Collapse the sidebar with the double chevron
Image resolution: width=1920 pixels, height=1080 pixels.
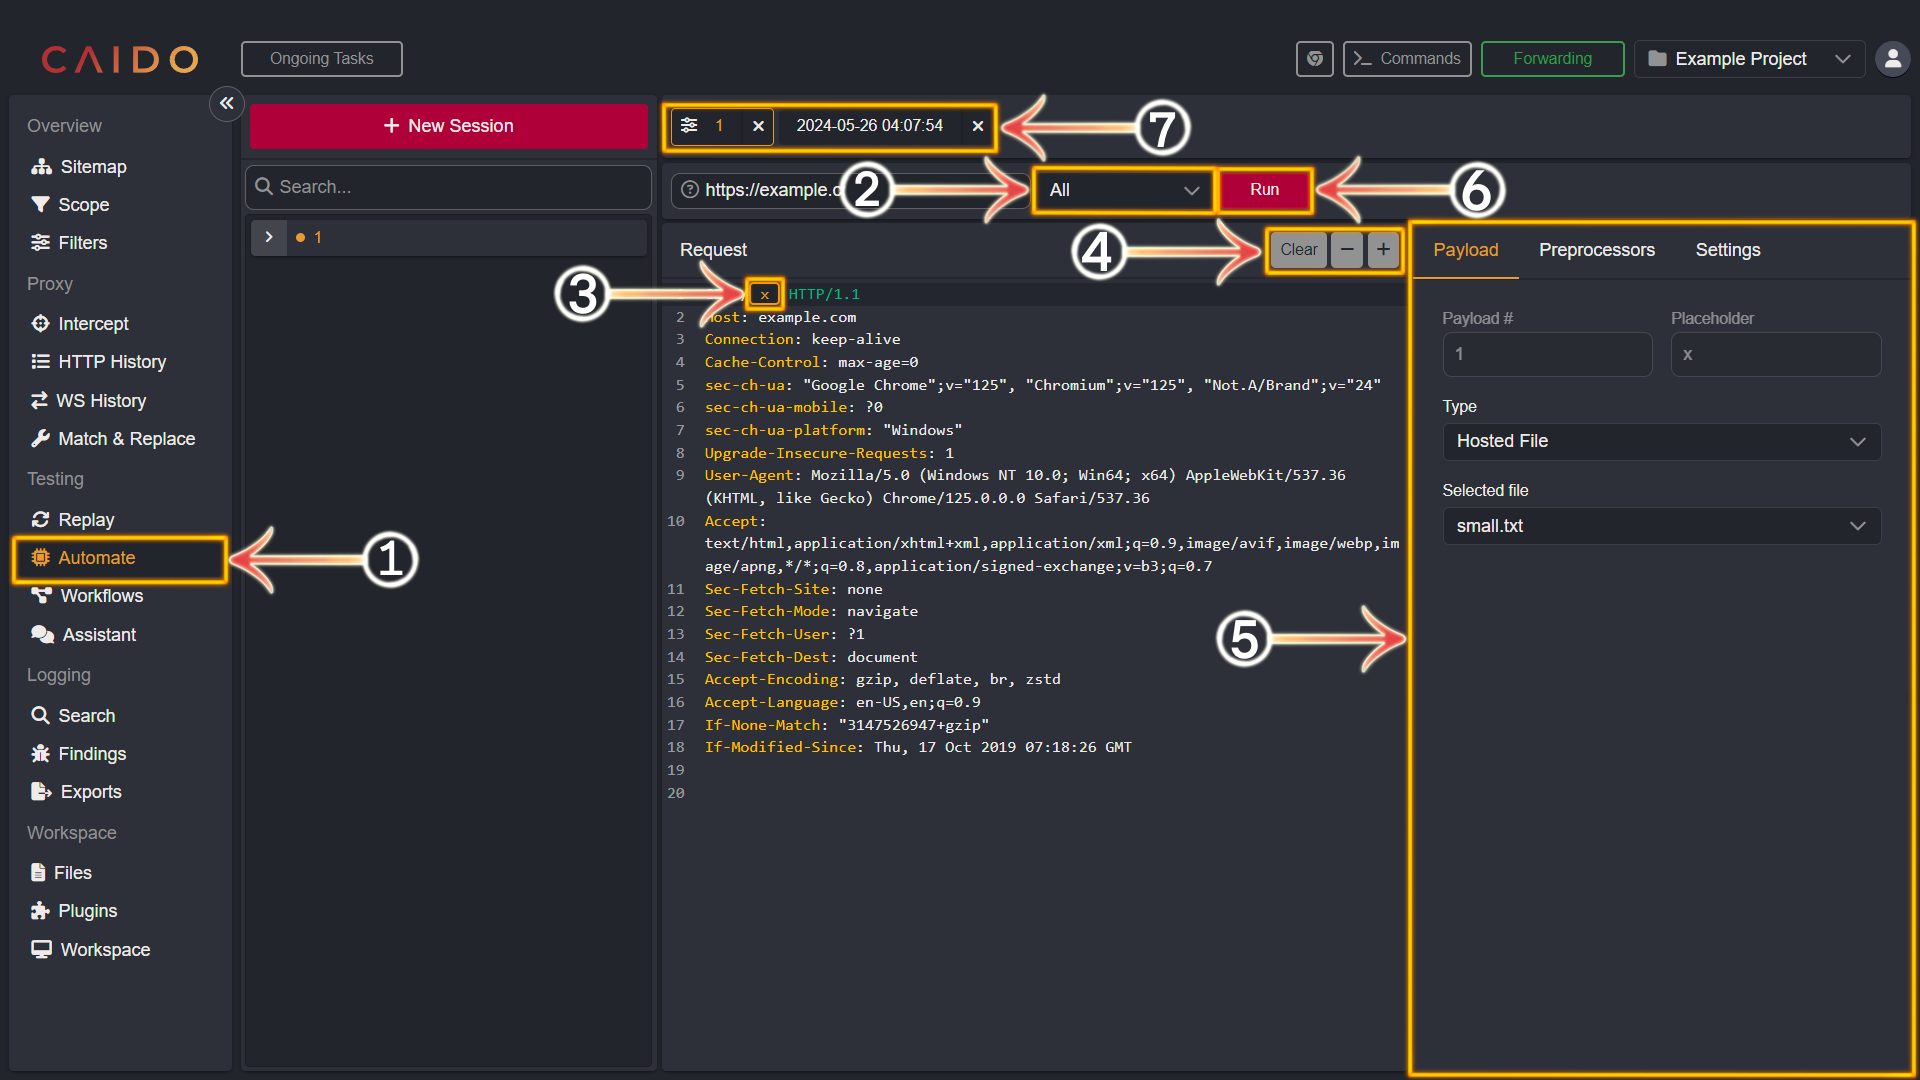click(227, 103)
